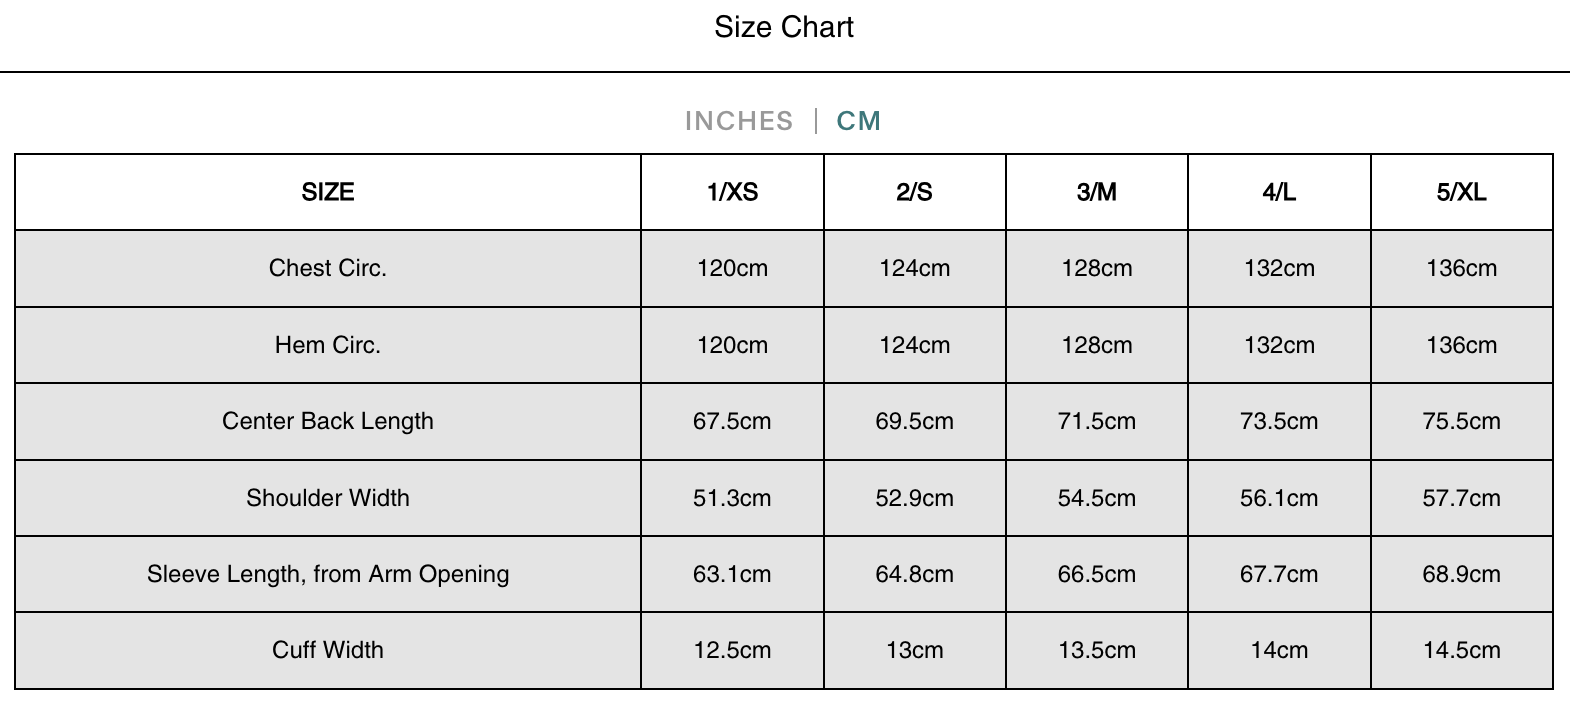Click the SIZE header cell

[328, 192]
